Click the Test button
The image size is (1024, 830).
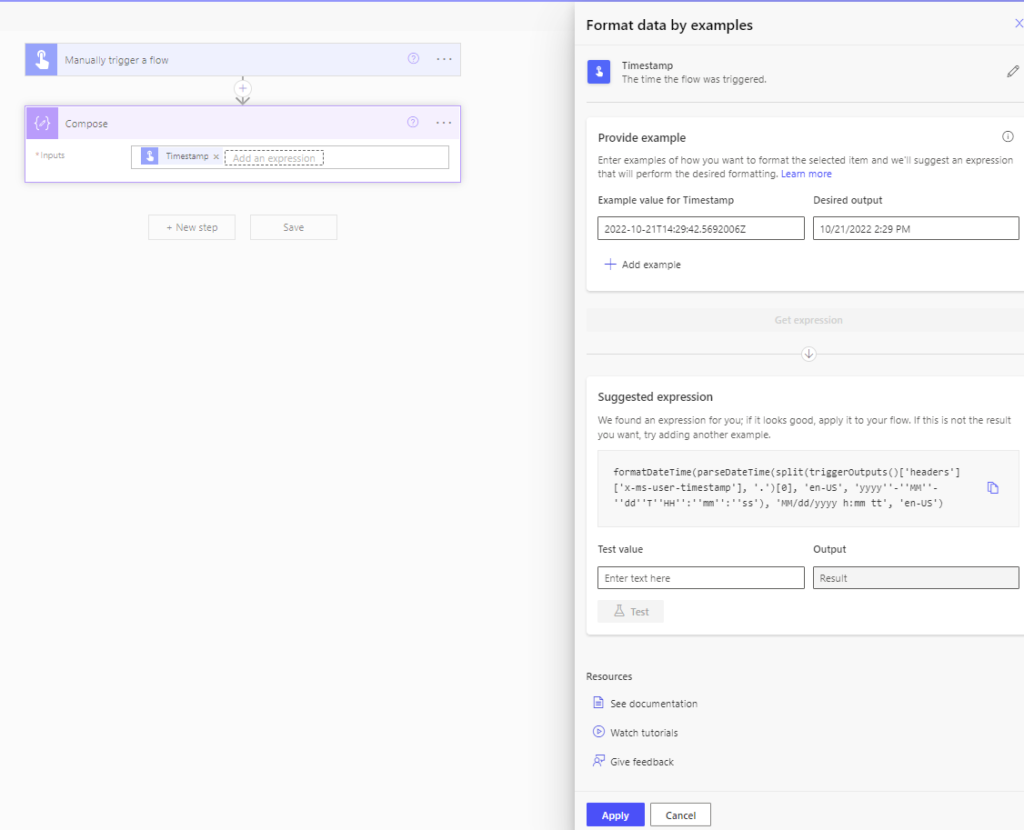(631, 611)
